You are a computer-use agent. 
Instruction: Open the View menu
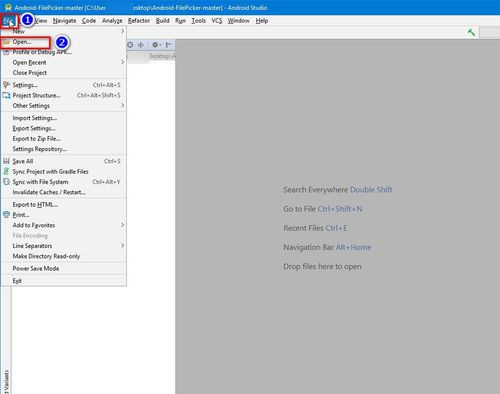coord(41,21)
